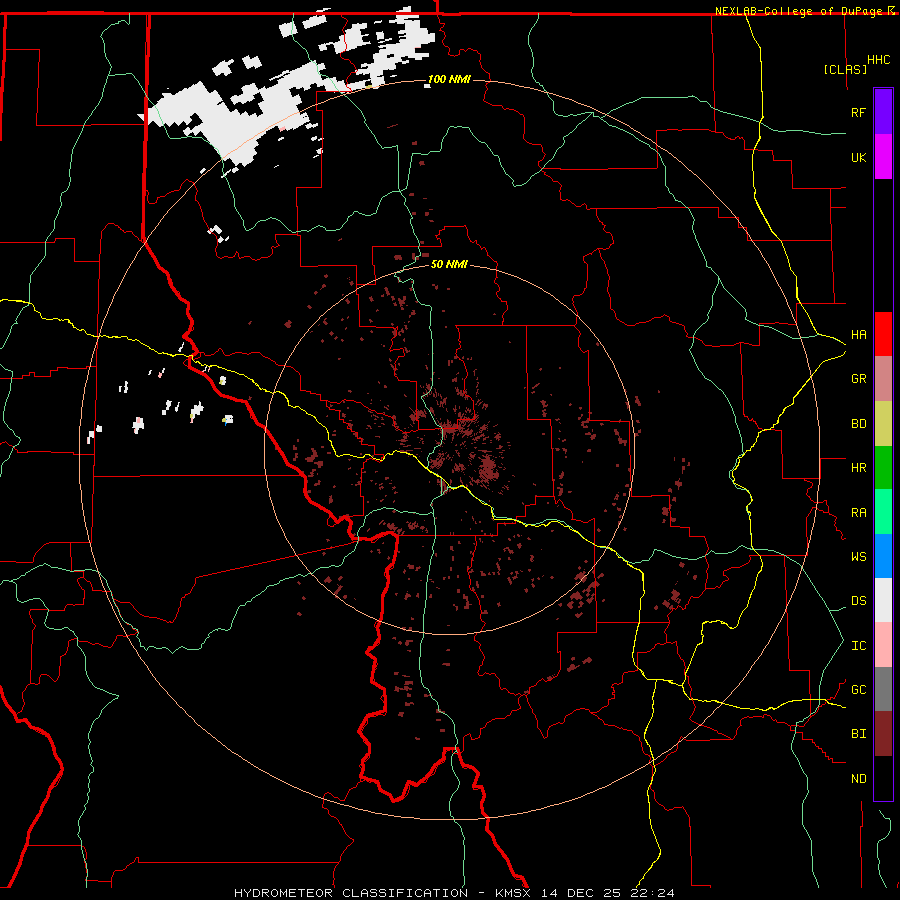900x900 pixels.
Task: Click the green HR heavy rain swatch
Action: [883, 468]
